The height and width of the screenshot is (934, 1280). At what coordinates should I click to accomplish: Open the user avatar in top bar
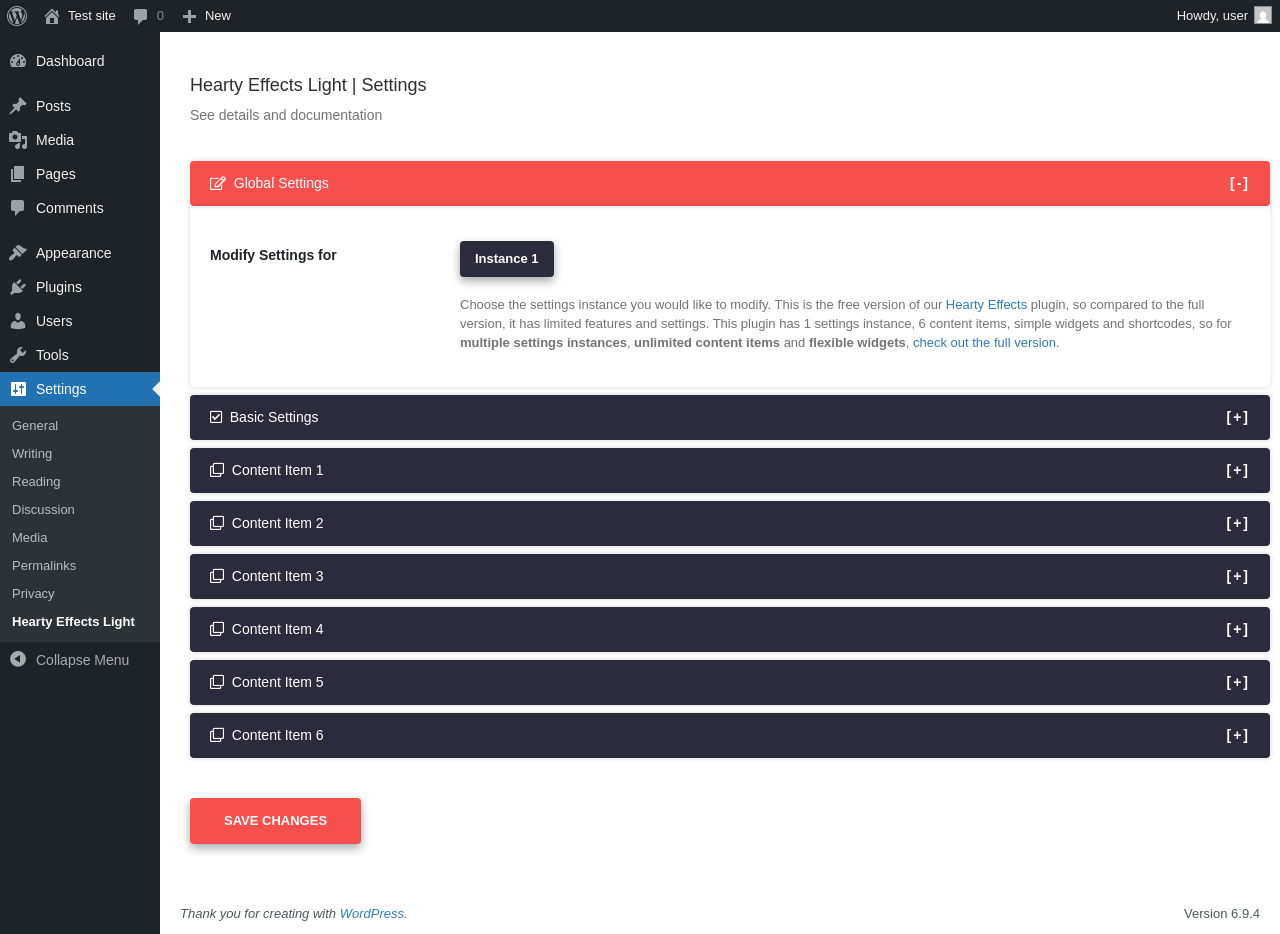point(1263,16)
